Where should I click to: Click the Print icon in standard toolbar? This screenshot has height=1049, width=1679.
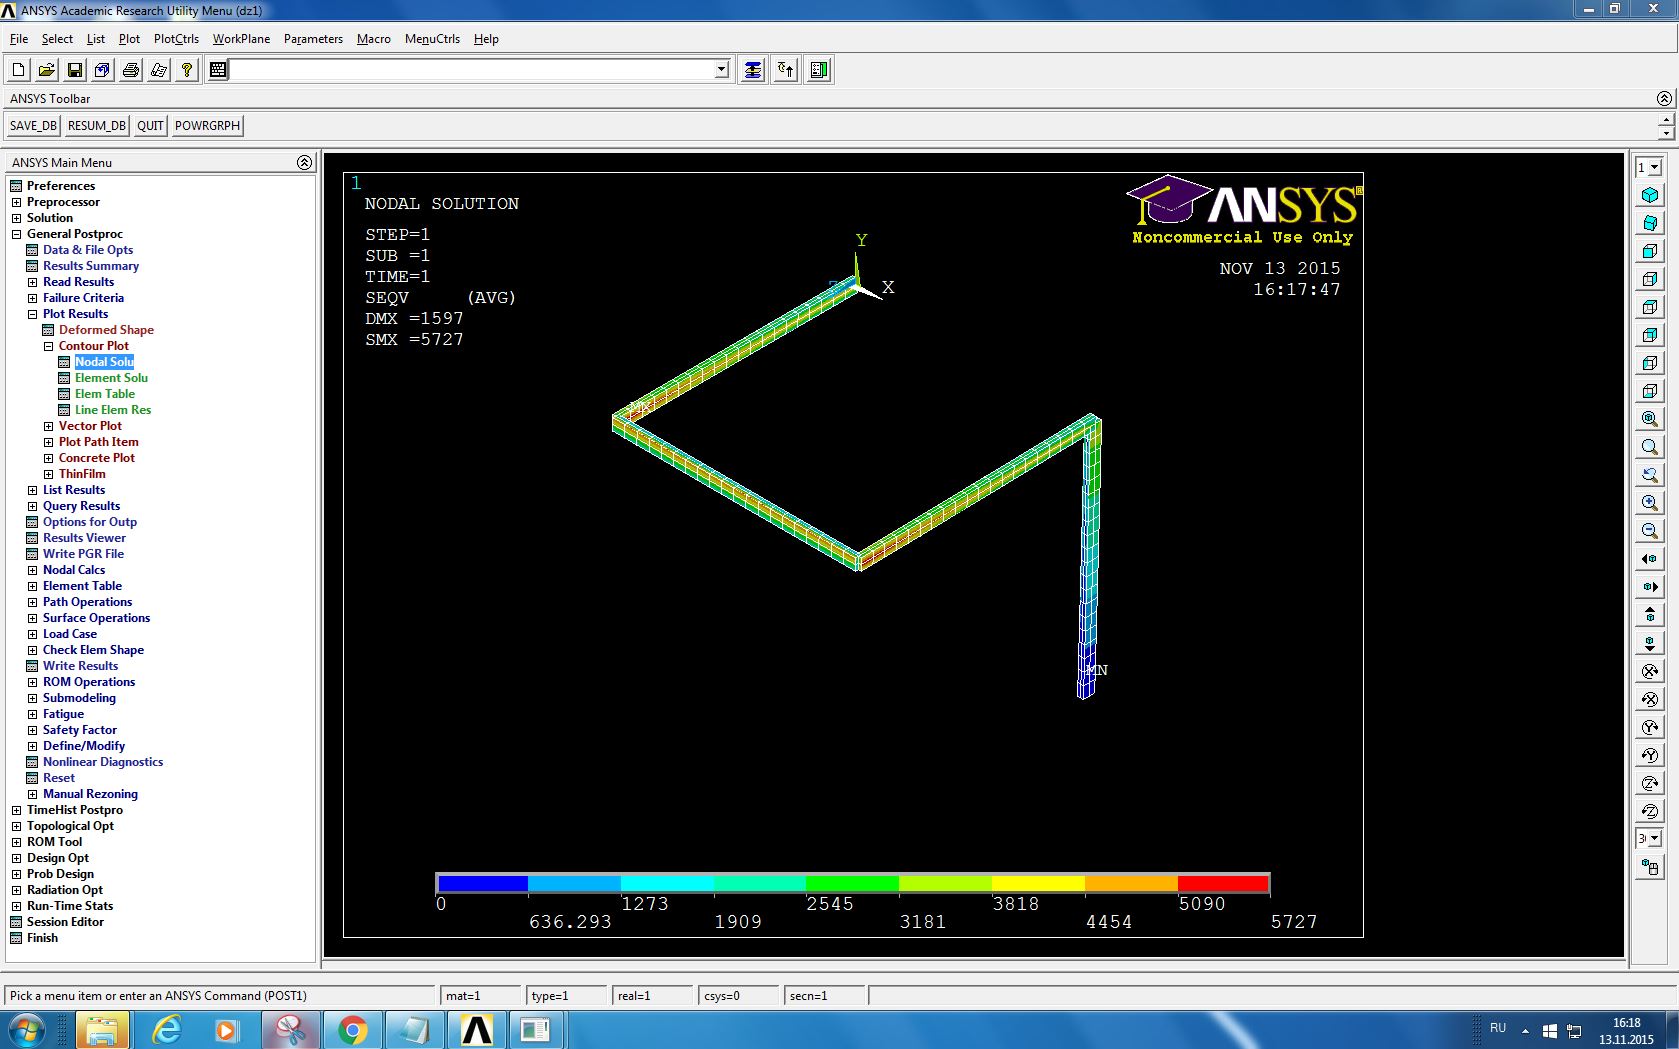(x=131, y=70)
